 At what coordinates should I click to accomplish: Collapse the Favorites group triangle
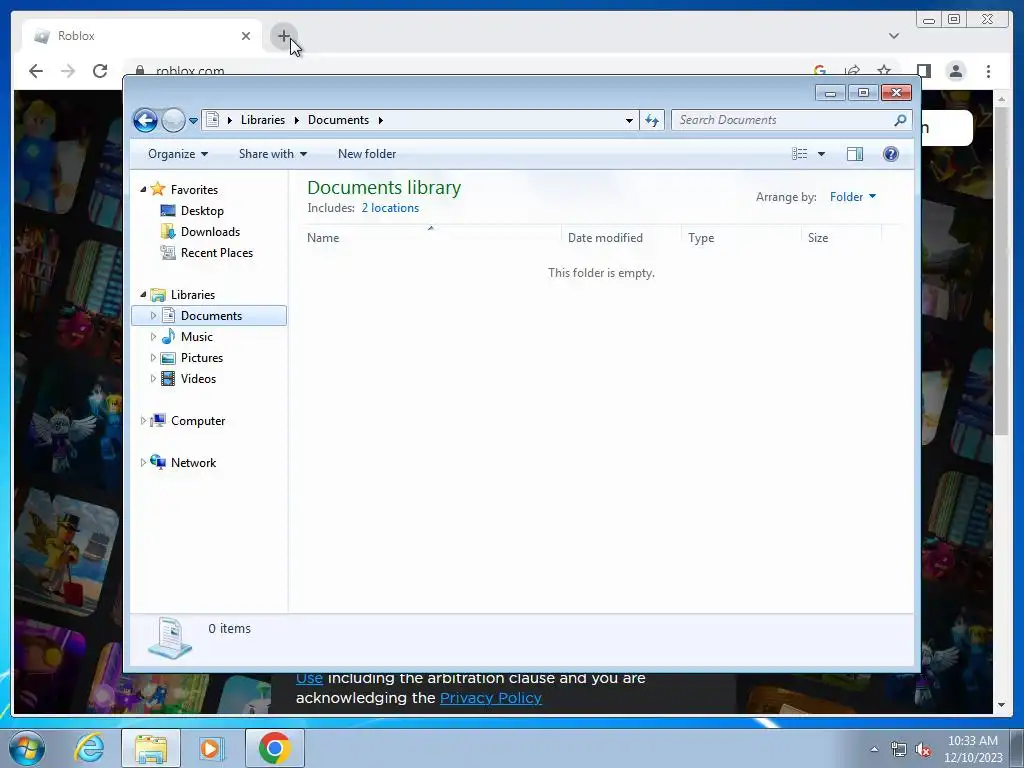(x=143, y=189)
